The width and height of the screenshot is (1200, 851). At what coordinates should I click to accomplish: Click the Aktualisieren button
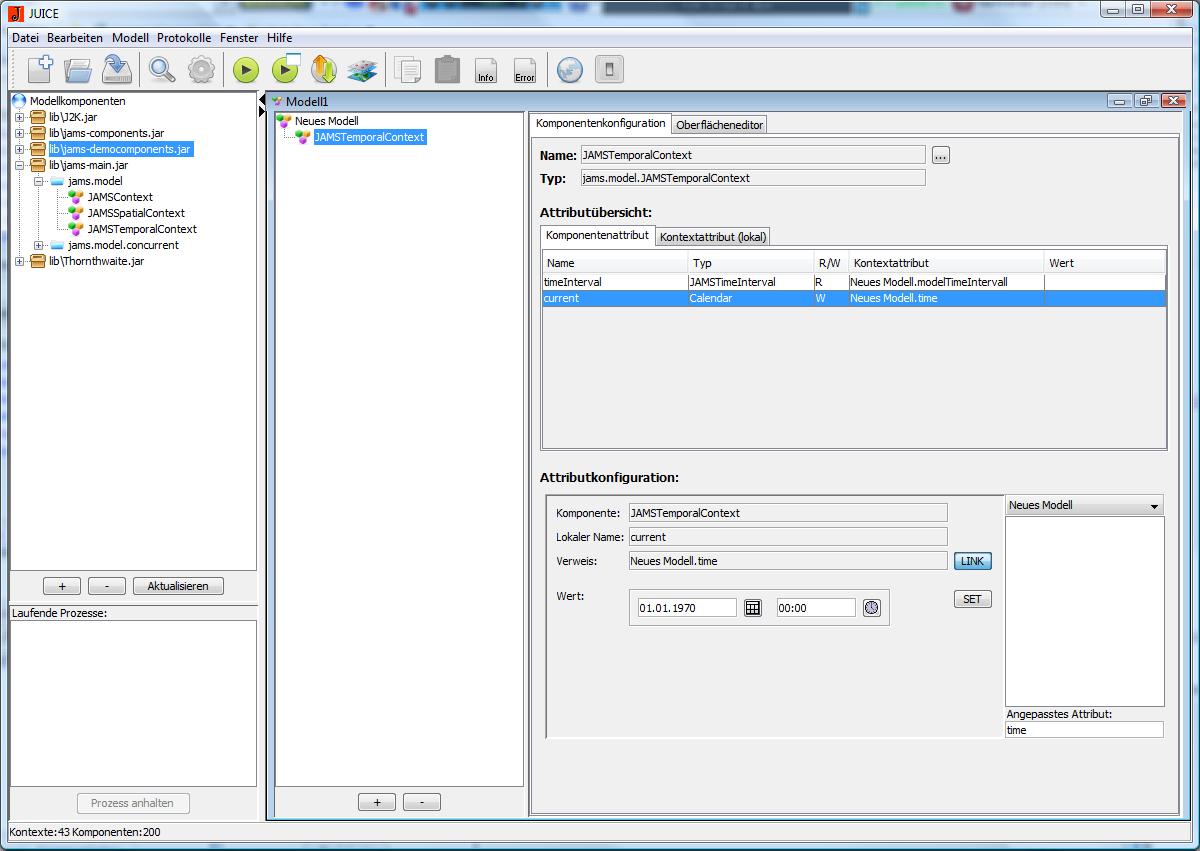pos(178,586)
